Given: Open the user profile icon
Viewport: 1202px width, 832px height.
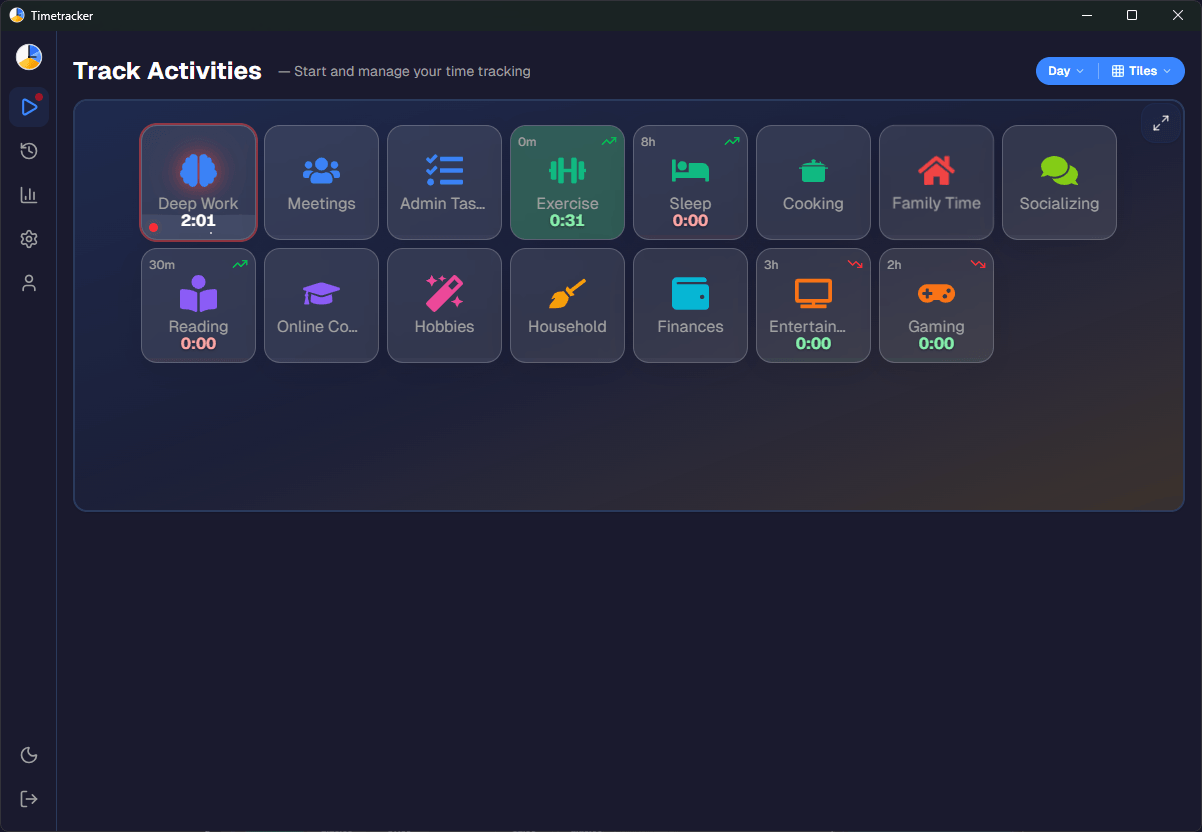Looking at the screenshot, I should coord(28,283).
